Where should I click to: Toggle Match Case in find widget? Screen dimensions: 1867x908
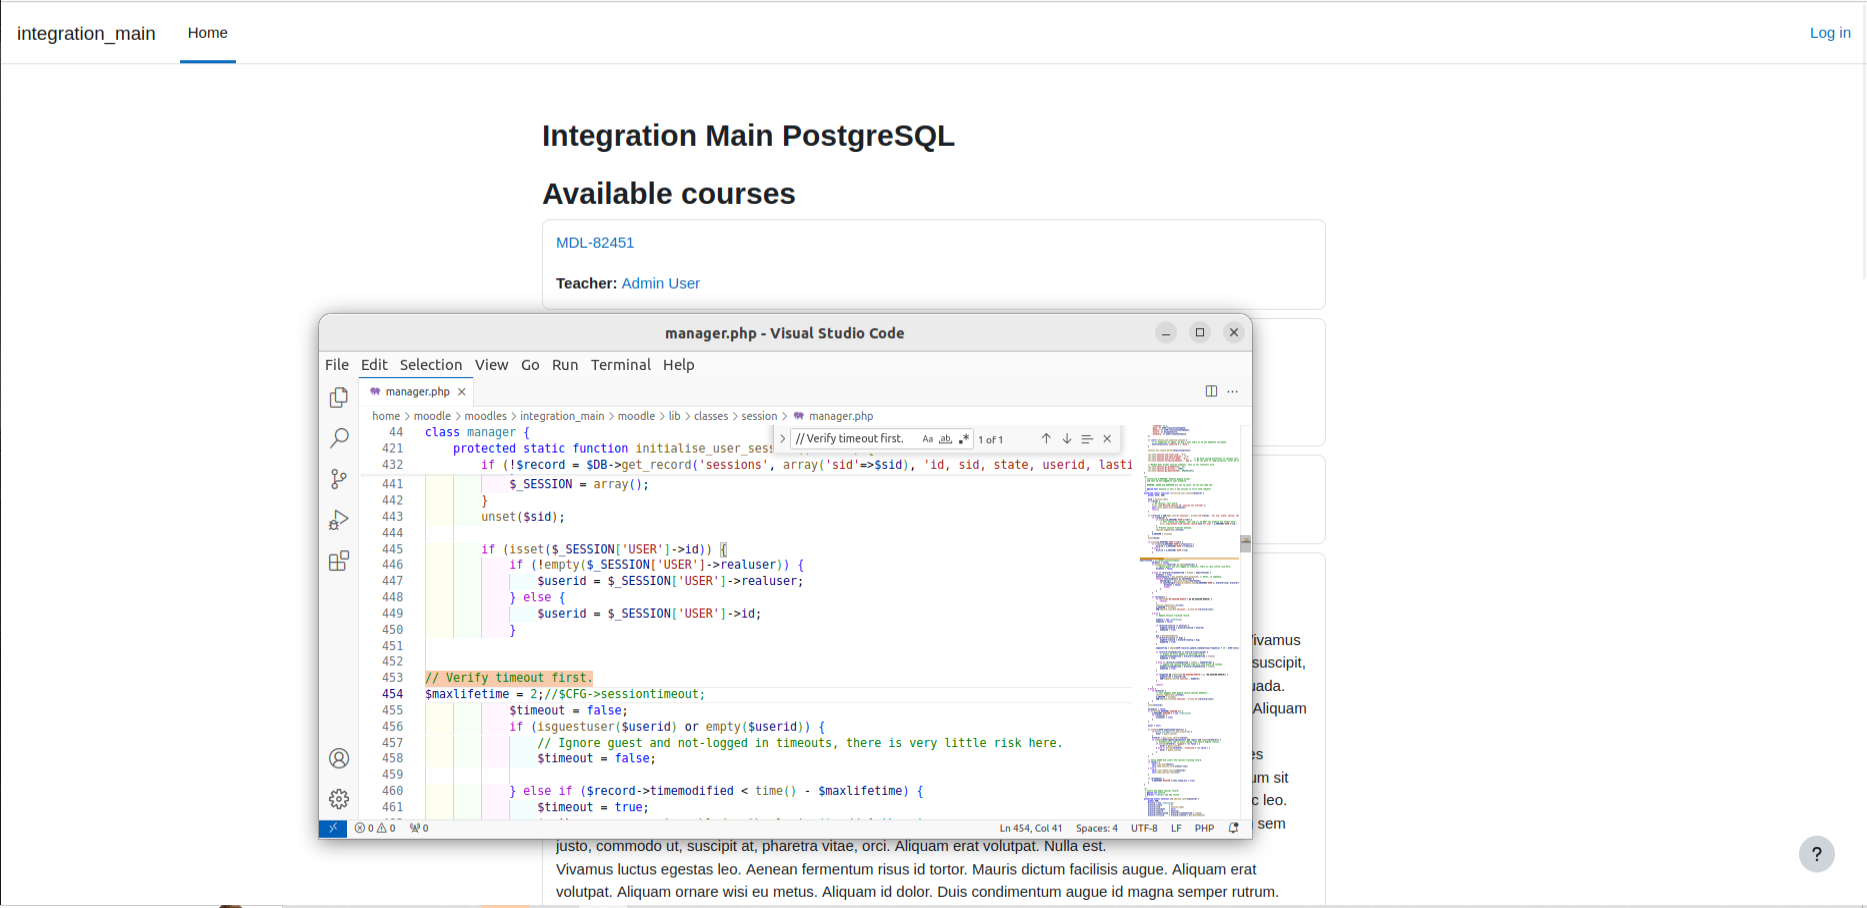pyautogui.click(x=927, y=439)
